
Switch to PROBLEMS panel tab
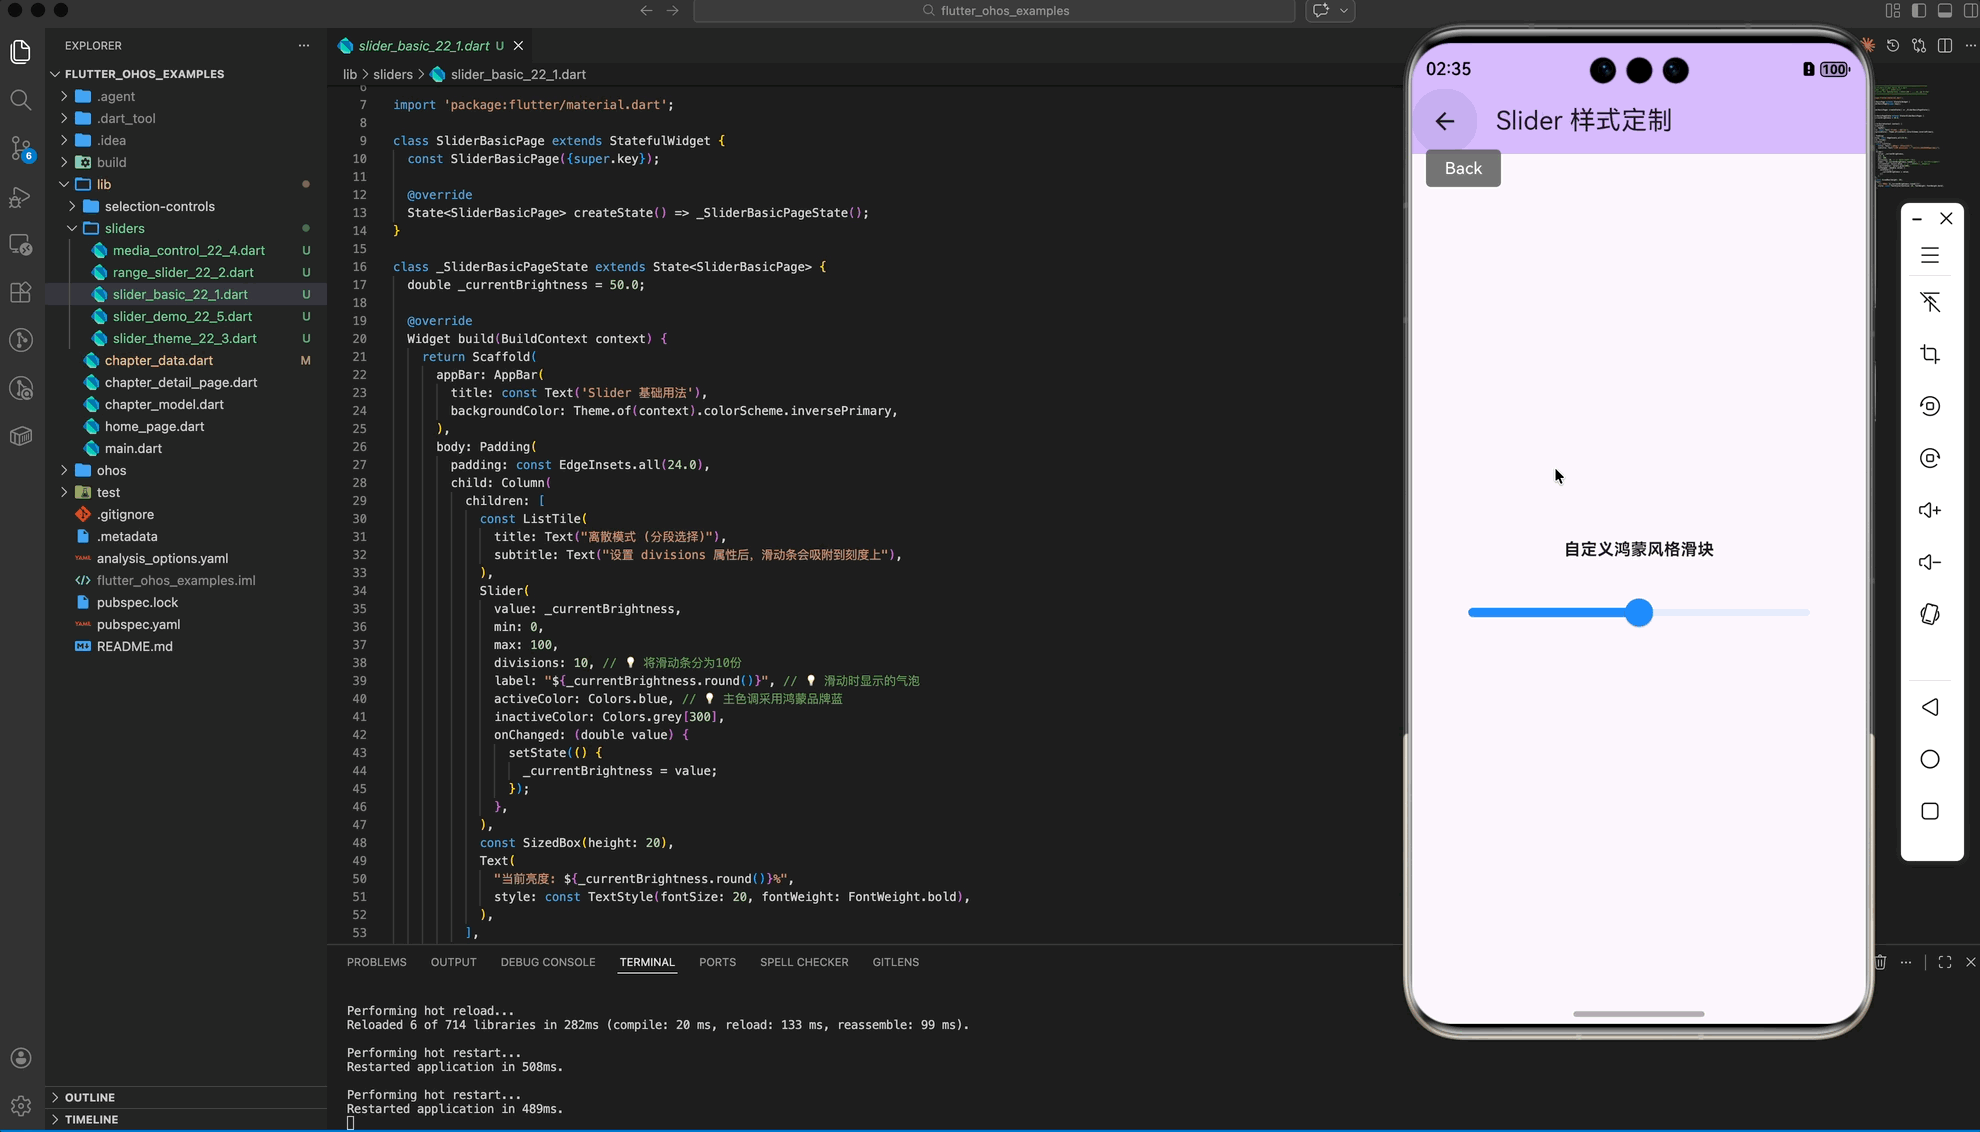coord(377,962)
